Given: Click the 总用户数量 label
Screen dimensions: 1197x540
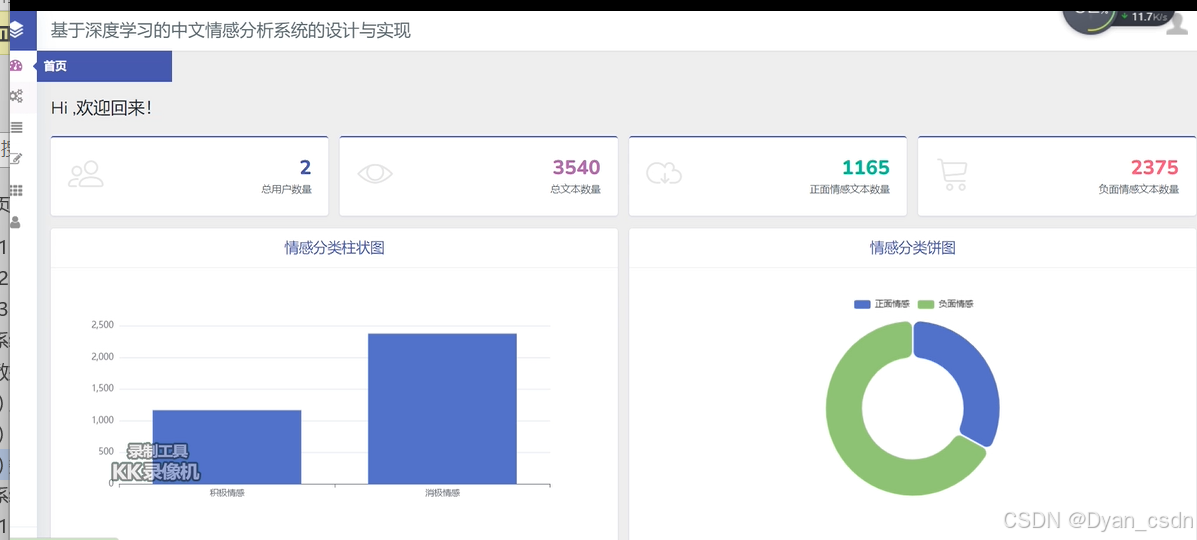Looking at the screenshot, I should 286,189.
